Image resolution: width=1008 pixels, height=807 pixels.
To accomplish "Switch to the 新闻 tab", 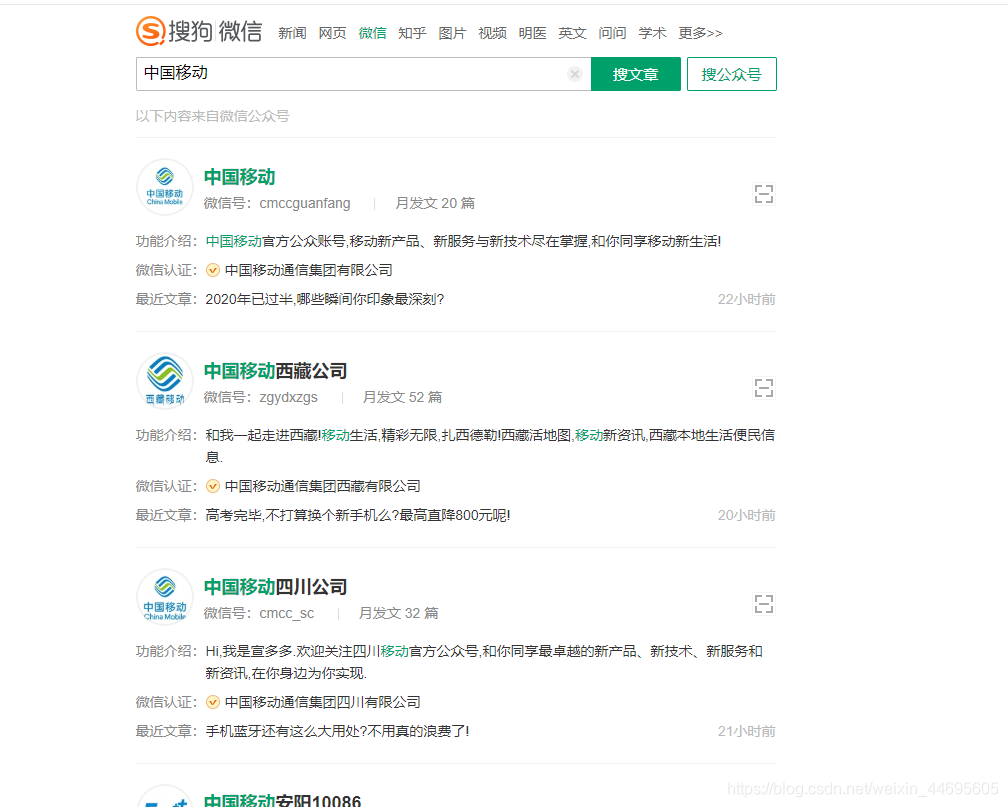I will pyautogui.click(x=292, y=33).
